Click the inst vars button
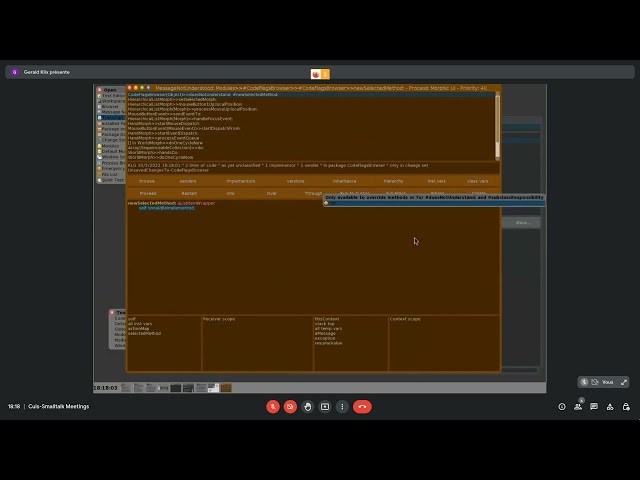640x480 pixels. click(436, 181)
